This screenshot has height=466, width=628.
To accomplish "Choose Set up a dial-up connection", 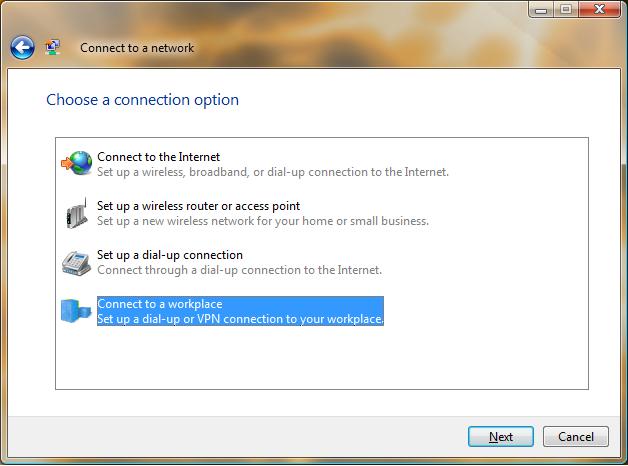I will [170, 255].
